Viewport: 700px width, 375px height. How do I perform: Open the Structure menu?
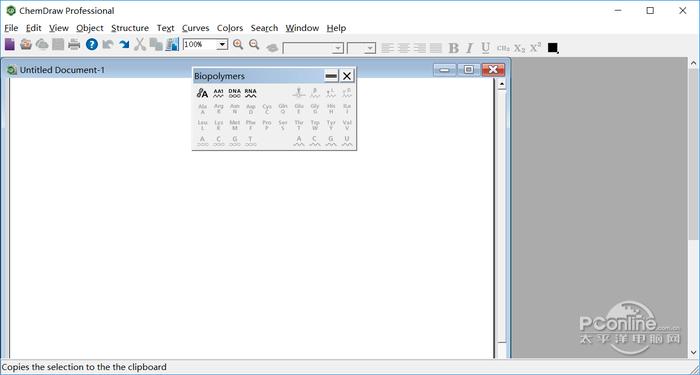click(130, 28)
